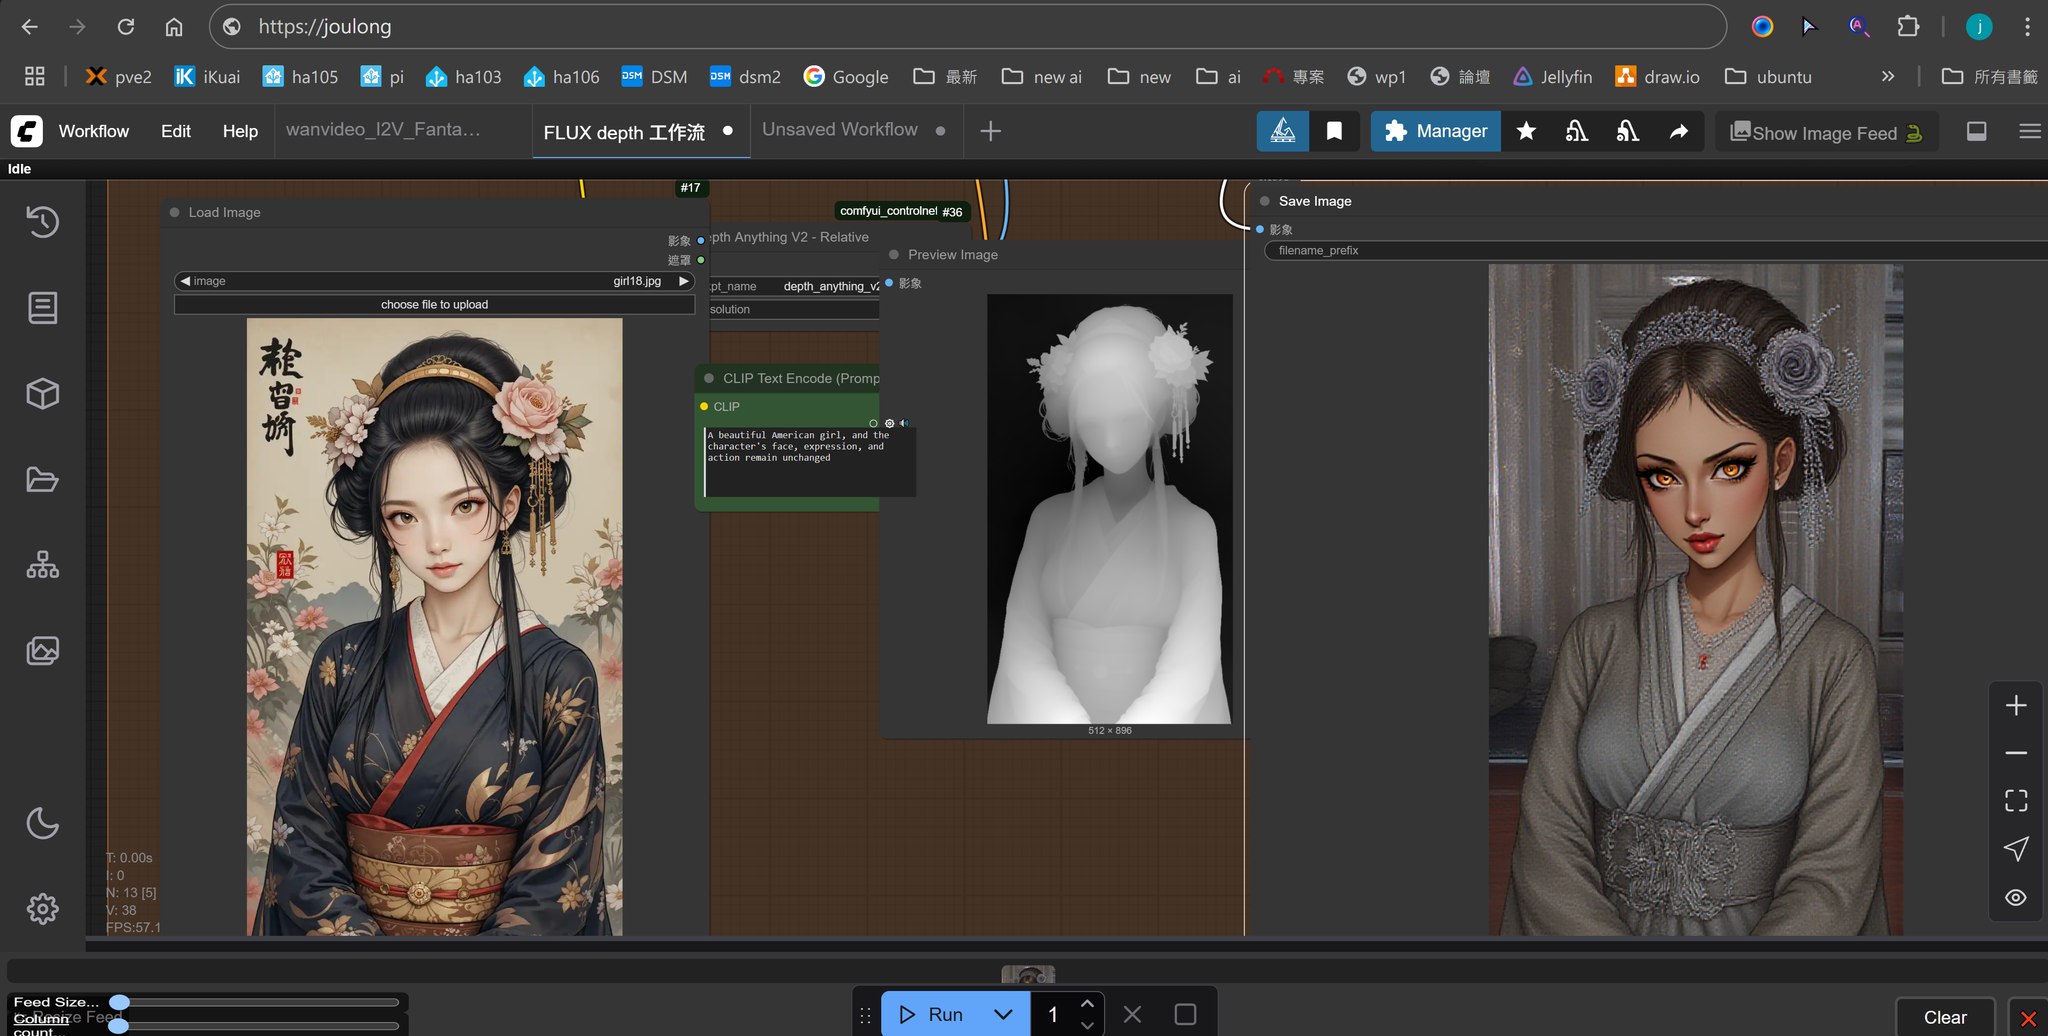Zoom out canvas with minus icon
The height and width of the screenshot is (1036, 2048).
point(2016,753)
